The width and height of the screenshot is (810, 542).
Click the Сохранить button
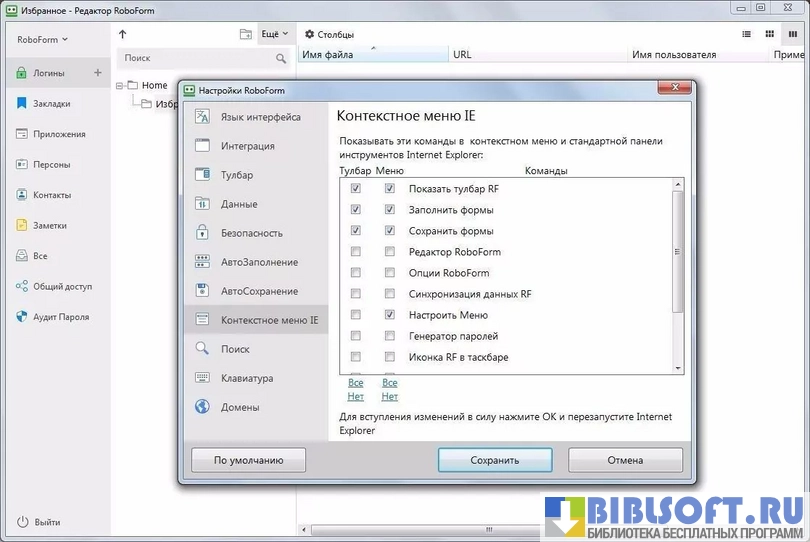pyautogui.click(x=495, y=461)
